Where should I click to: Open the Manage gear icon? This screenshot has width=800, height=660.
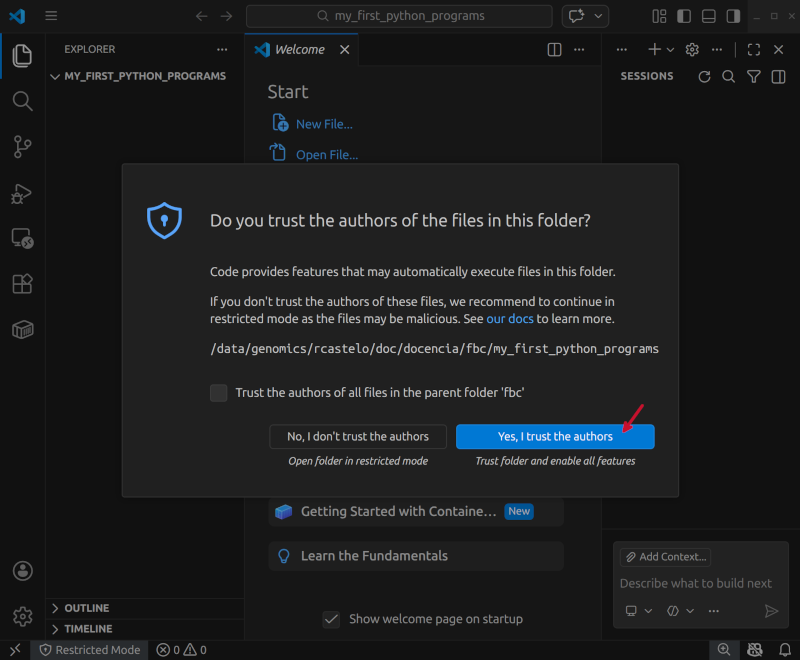22,616
